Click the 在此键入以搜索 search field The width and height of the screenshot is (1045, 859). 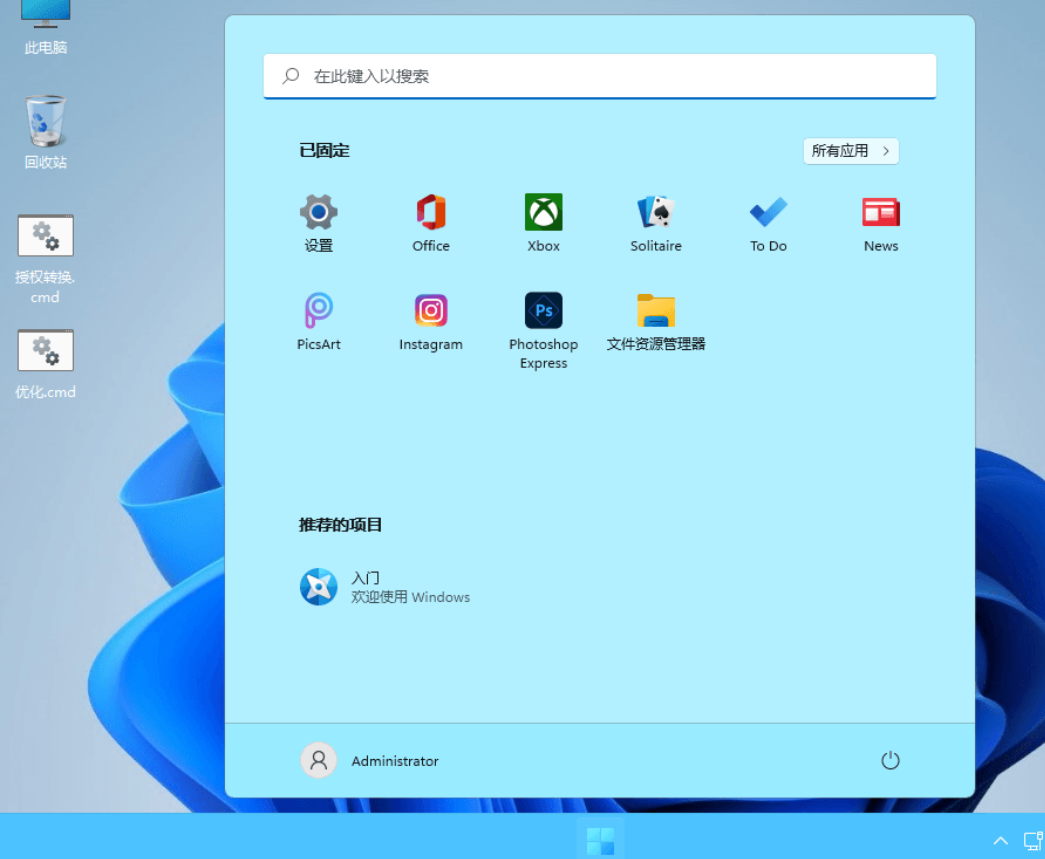[600, 76]
